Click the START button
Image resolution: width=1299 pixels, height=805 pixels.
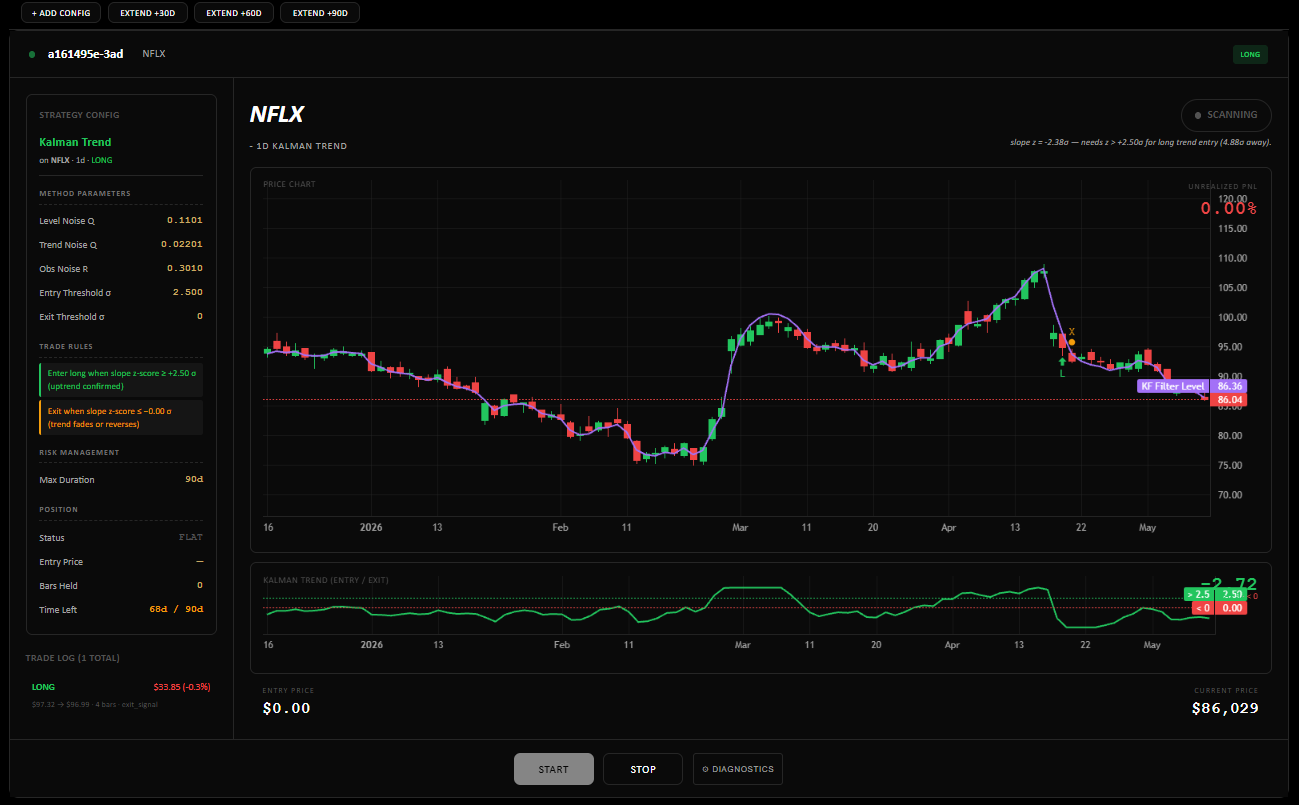tap(554, 769)
